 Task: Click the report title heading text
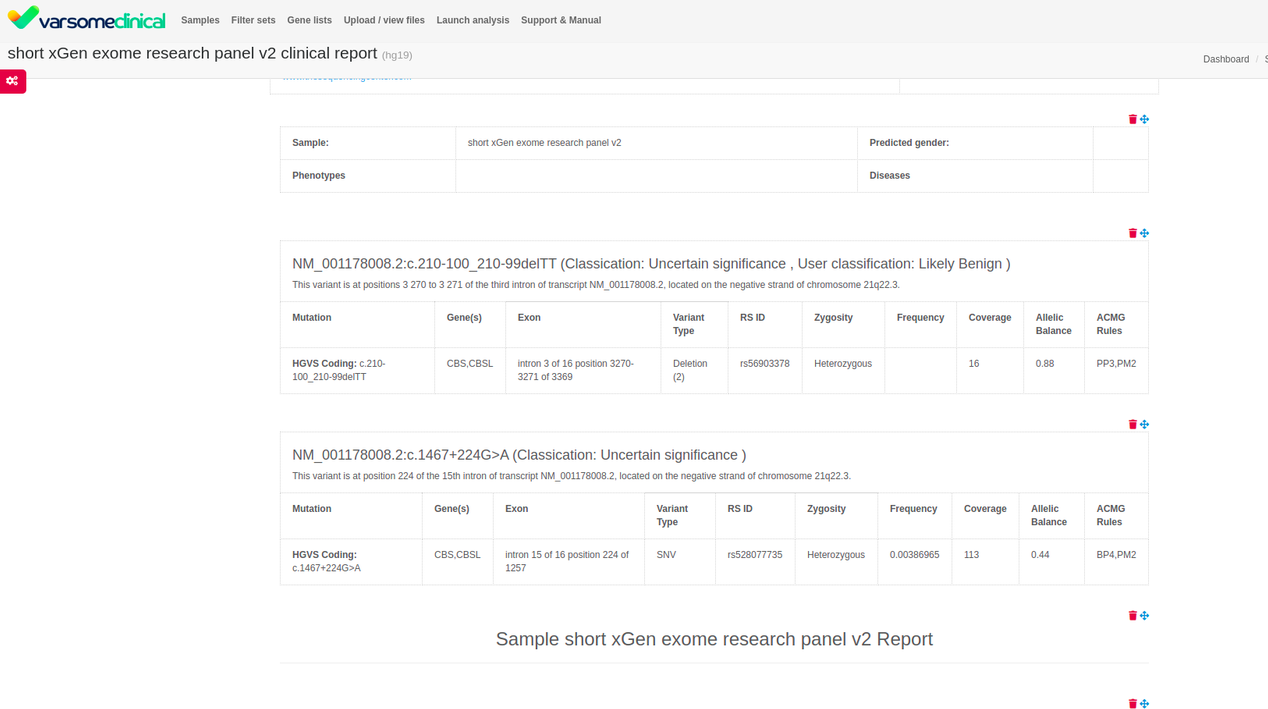192,53
